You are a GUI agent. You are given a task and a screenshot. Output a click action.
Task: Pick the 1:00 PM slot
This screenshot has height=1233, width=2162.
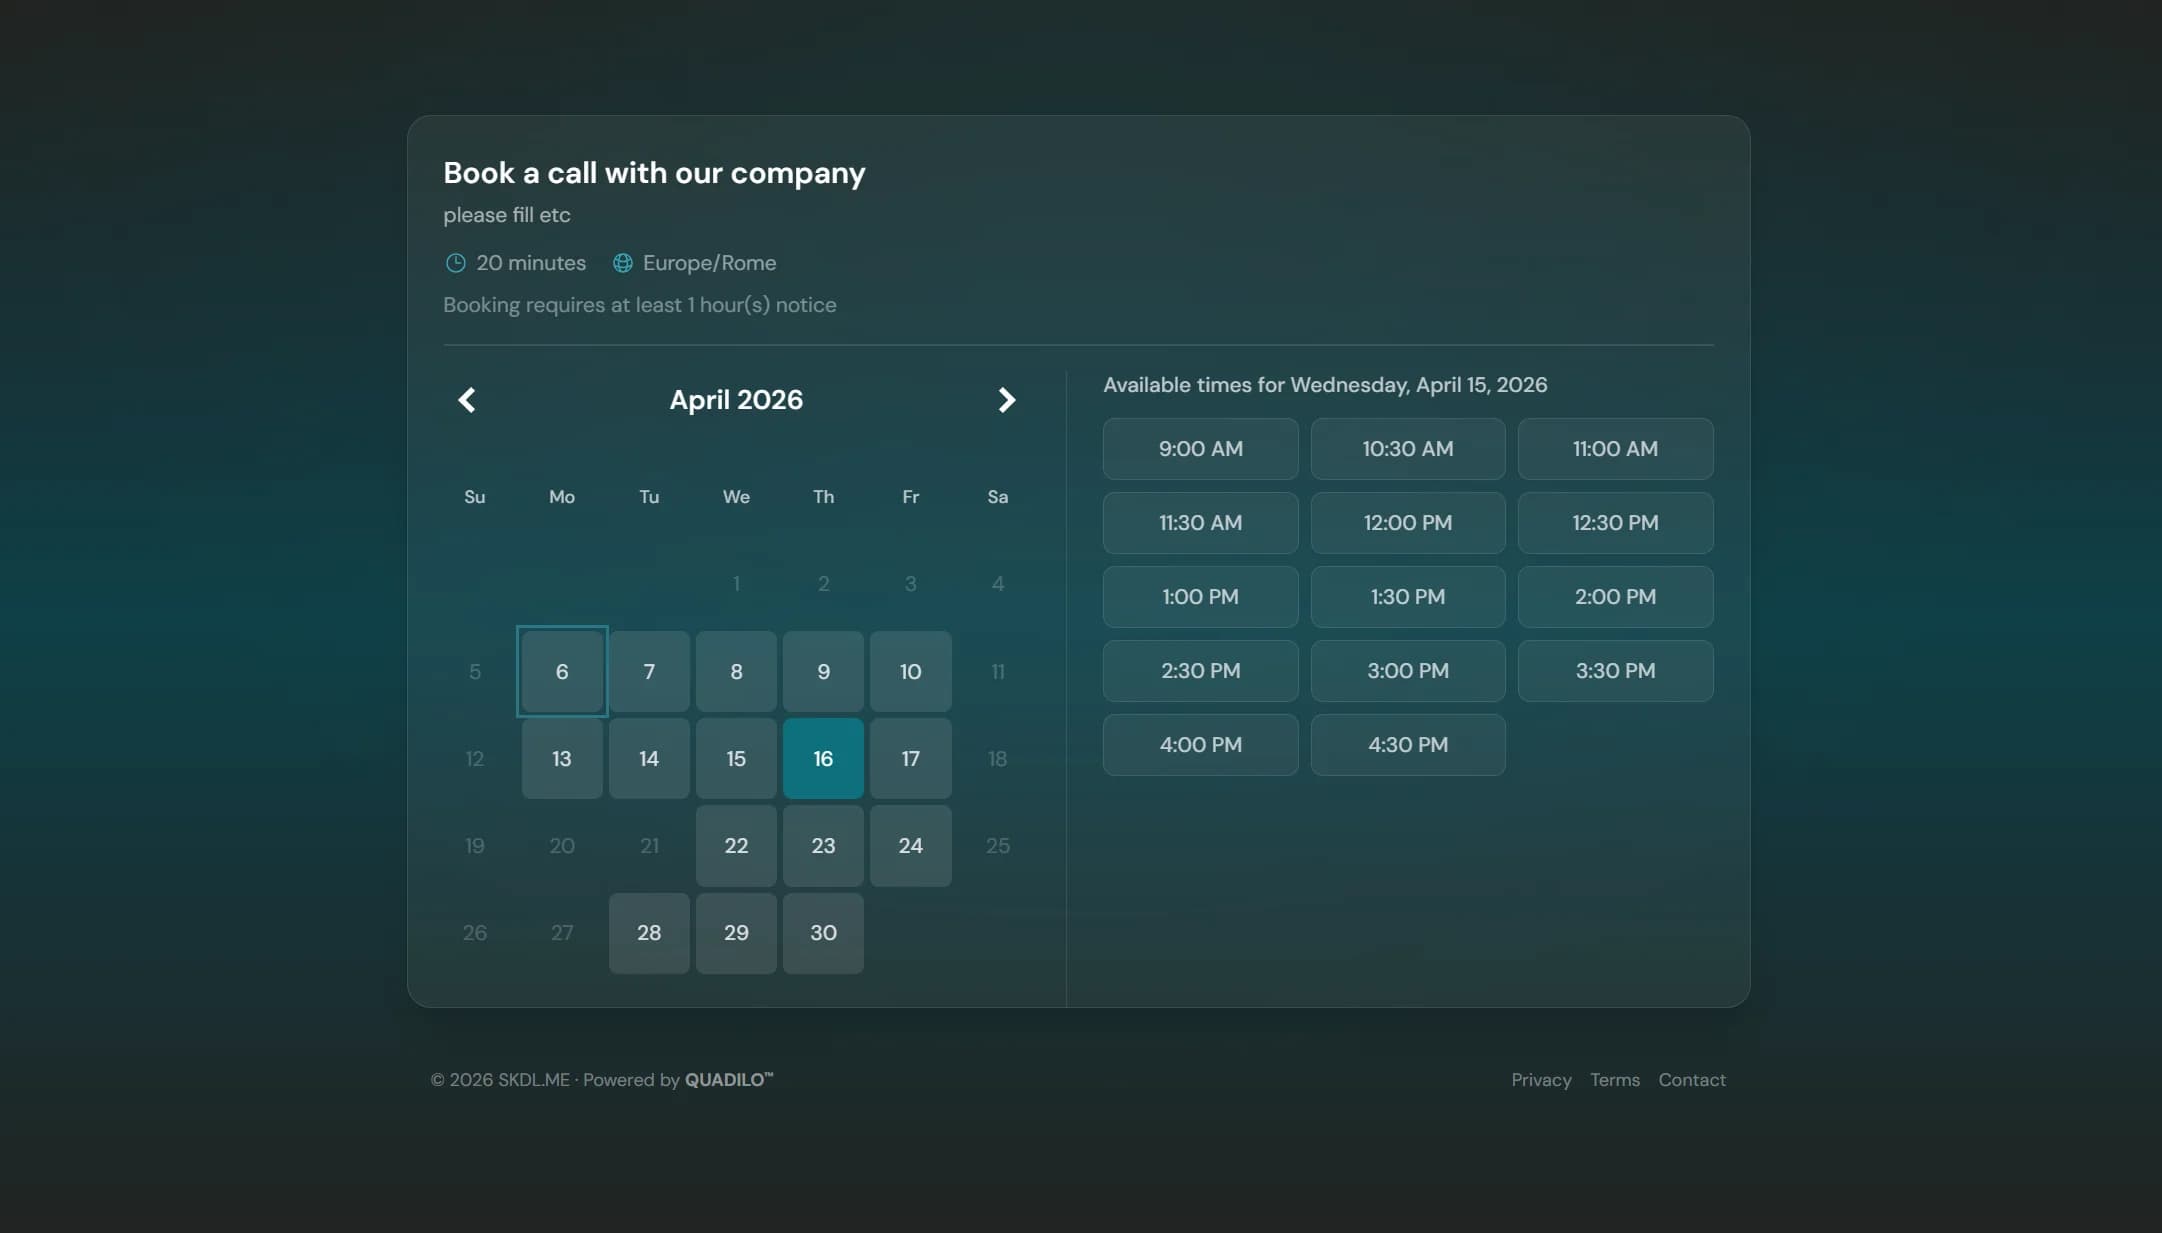click(x=1200, y=597)
